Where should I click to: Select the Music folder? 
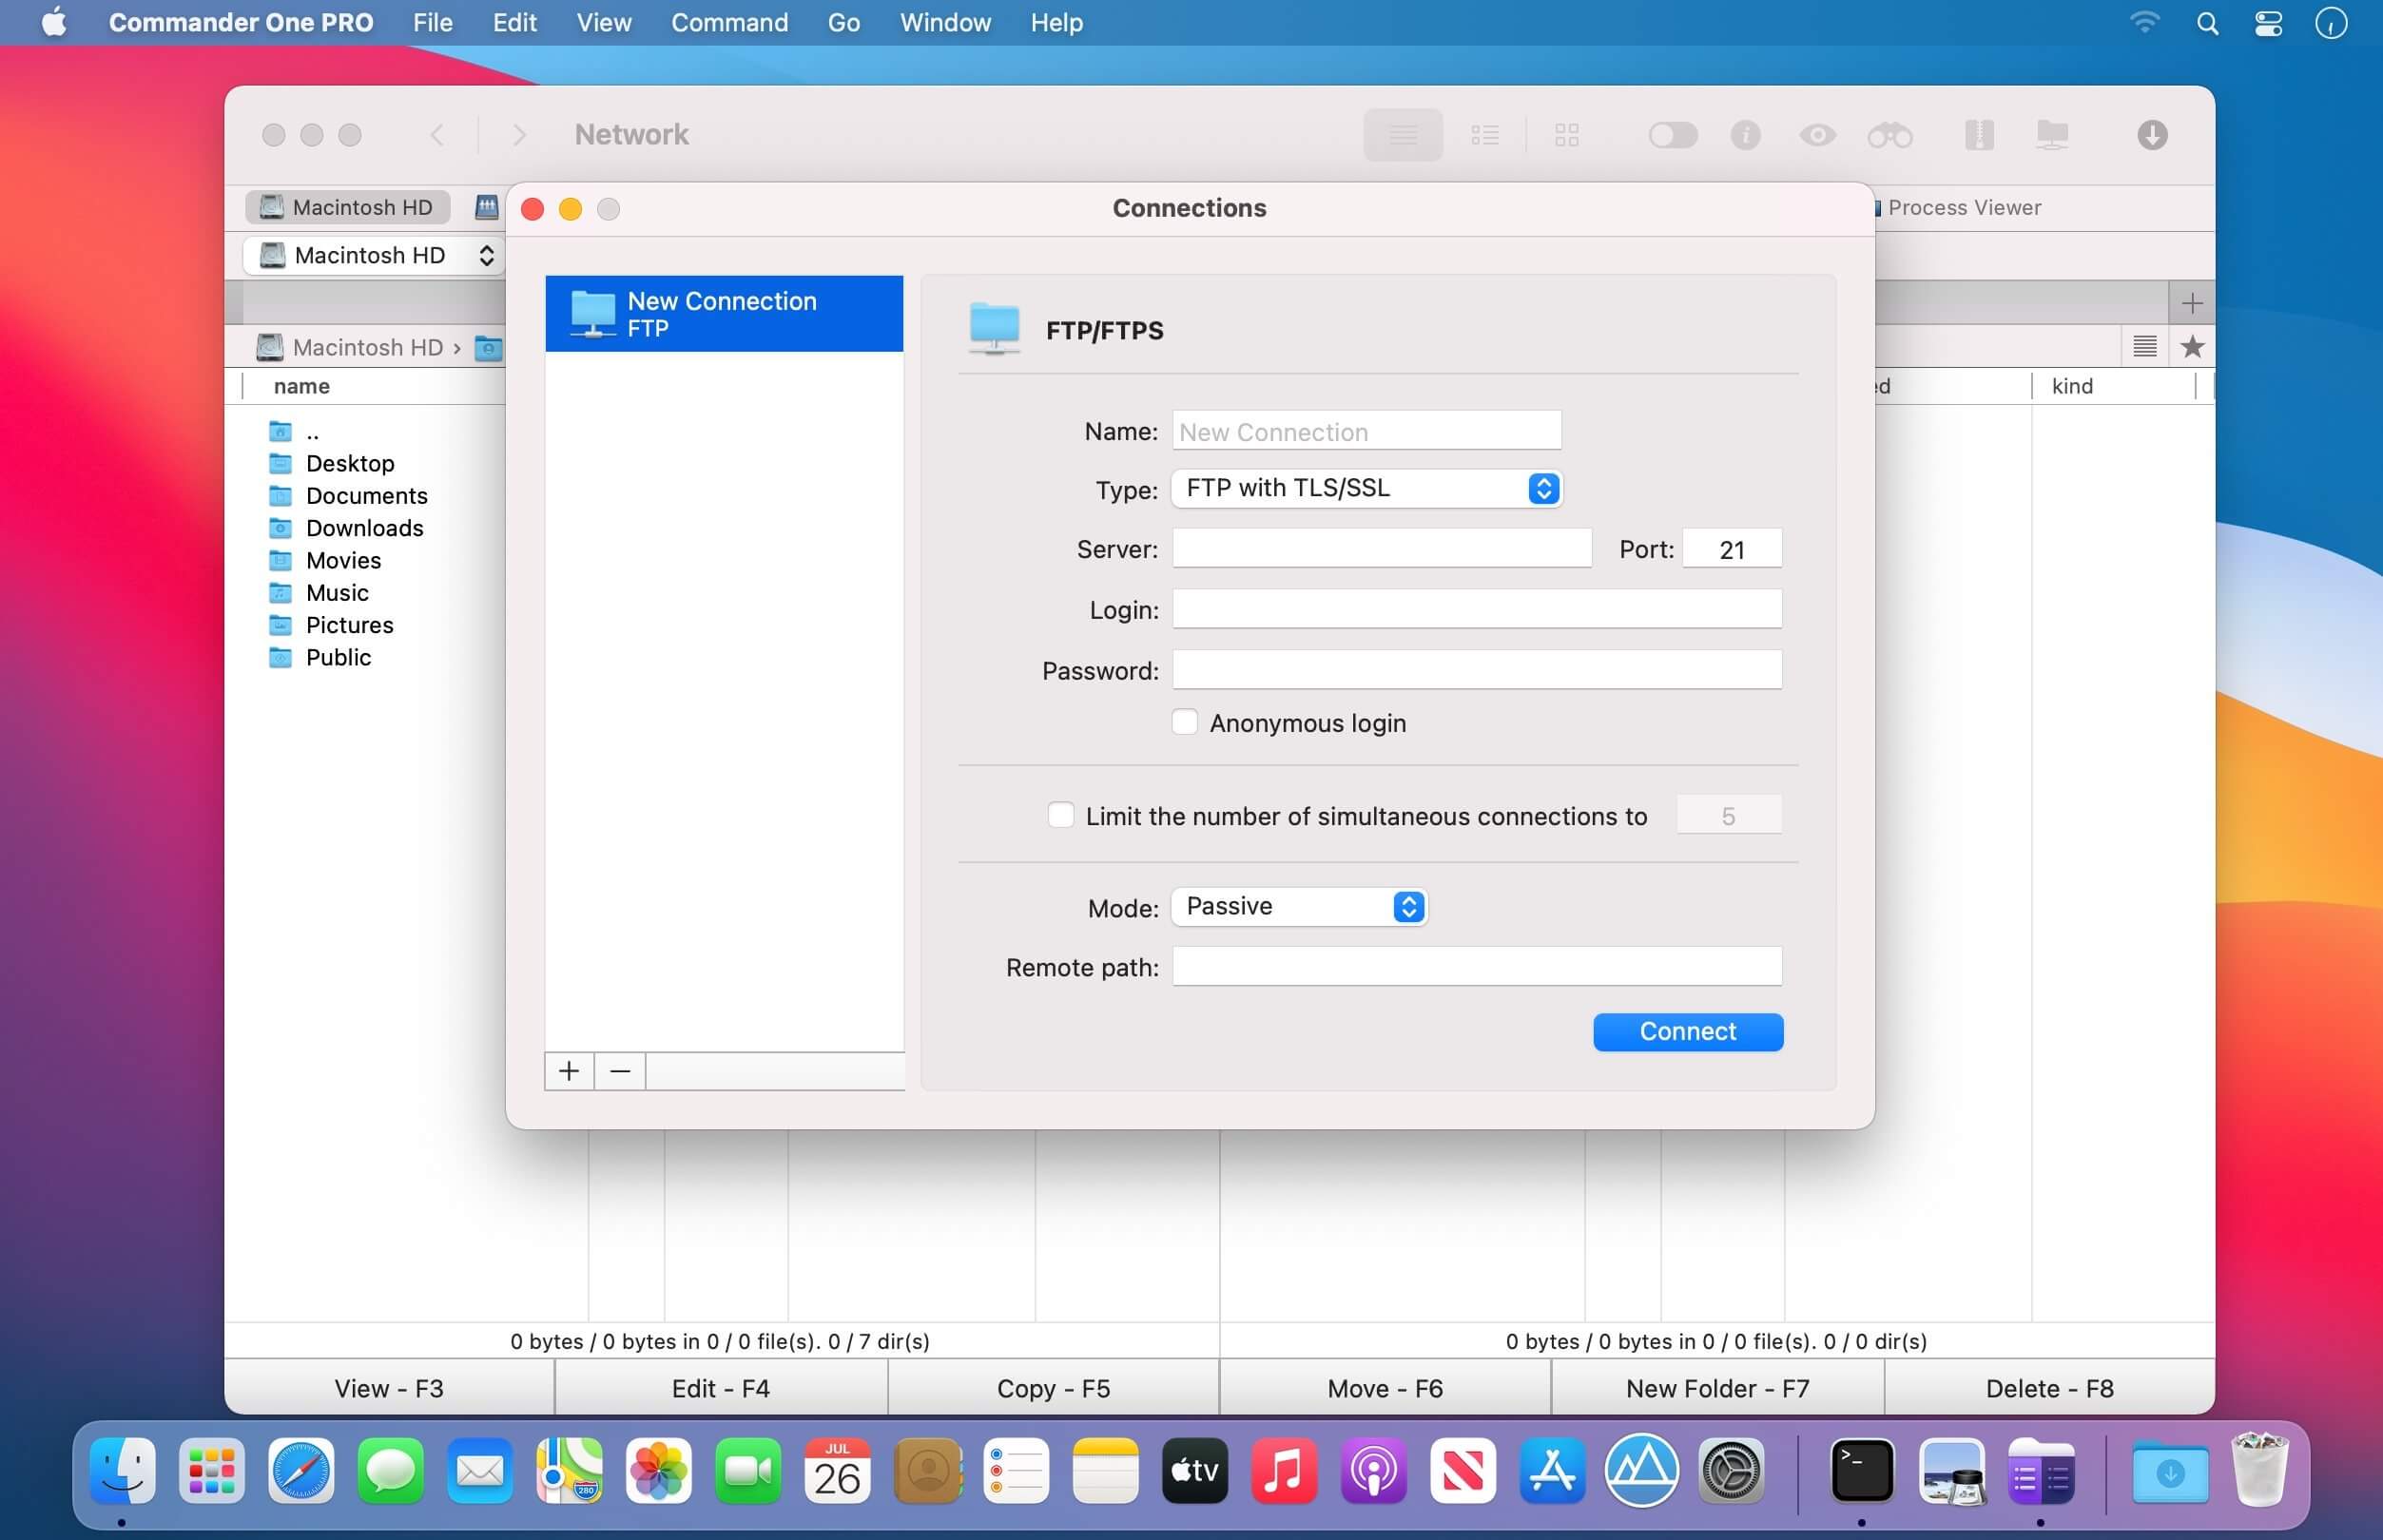click(x=337, y=592)
